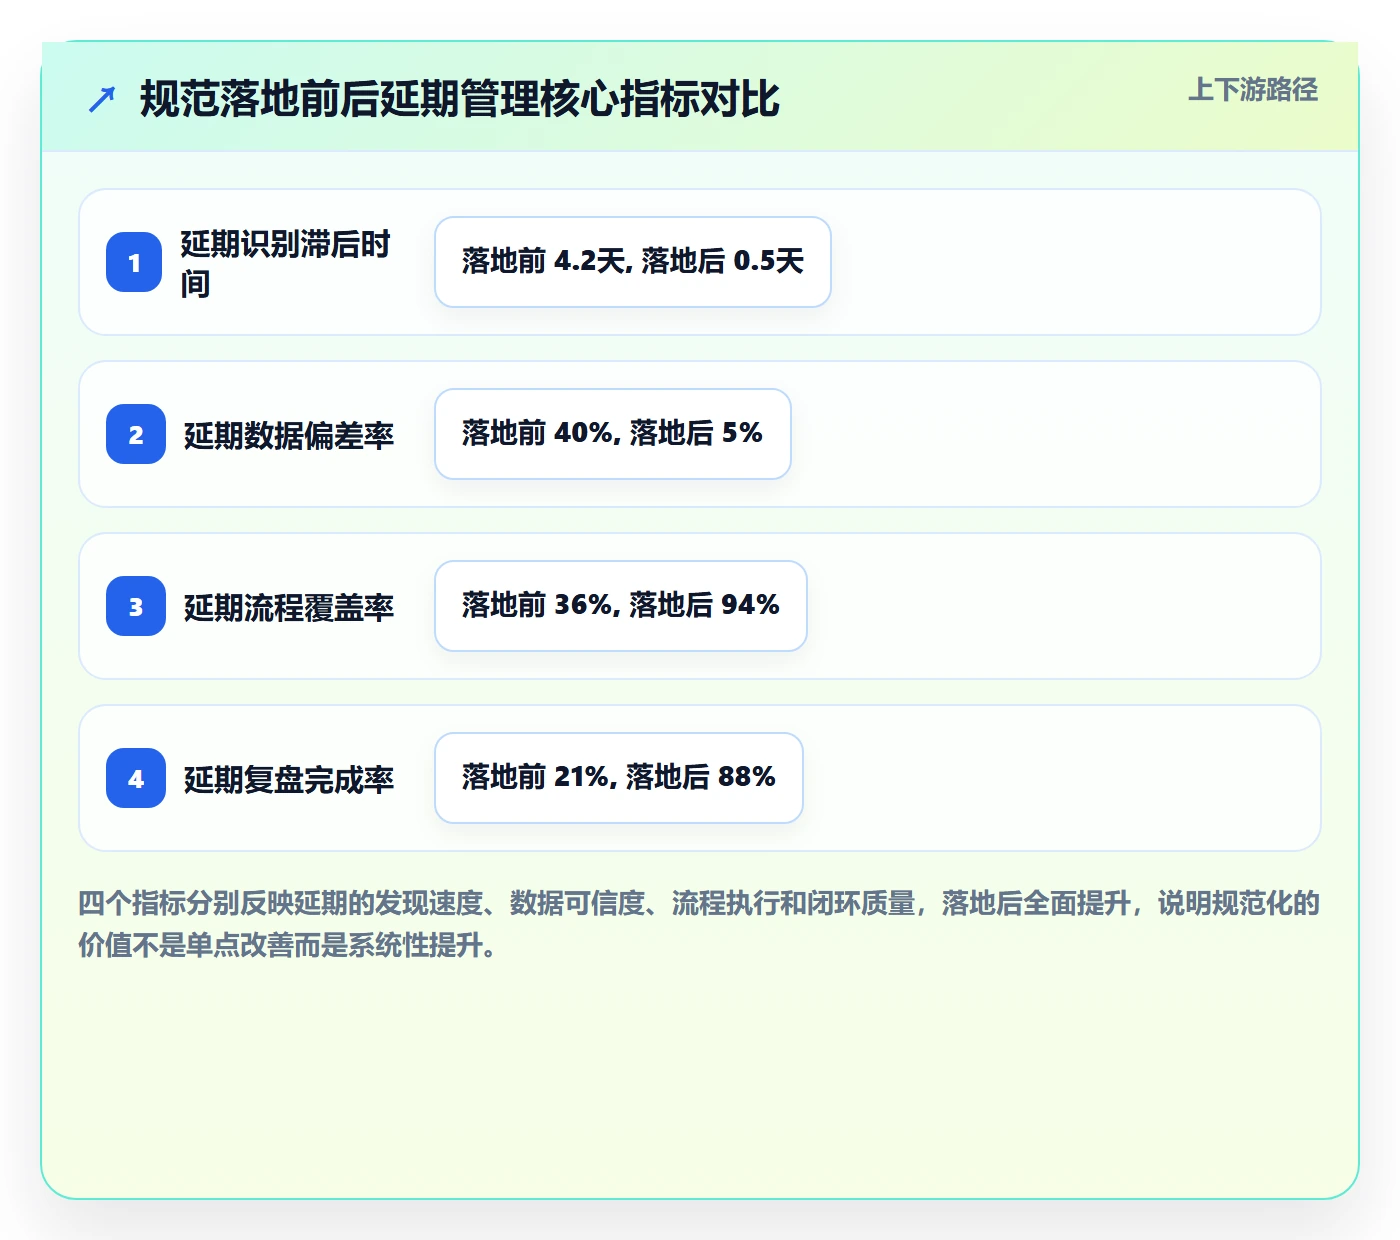The height and width of the screenshot is (1240, 1400).
Task: Click the value 落地前 40%, 落地后 5%
Action: 613,434
